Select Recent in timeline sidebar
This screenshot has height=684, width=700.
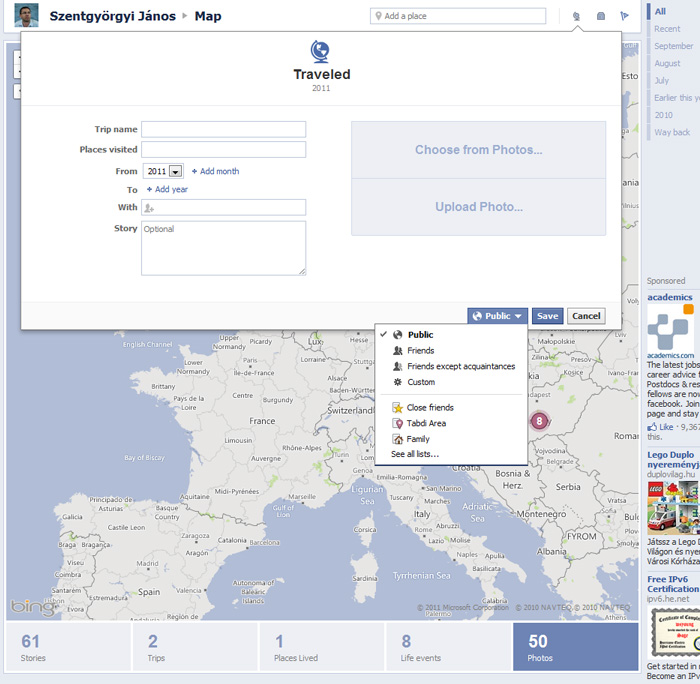(x=667, y=29)
